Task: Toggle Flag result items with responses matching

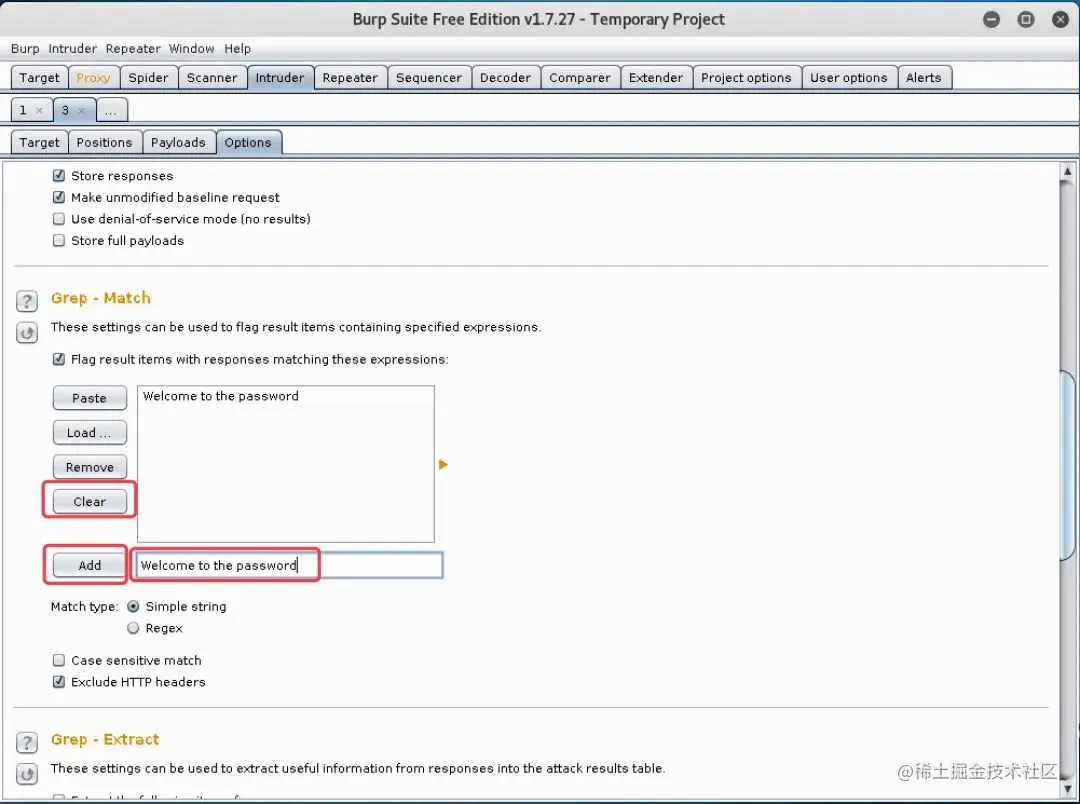Action: pos(59,359)
